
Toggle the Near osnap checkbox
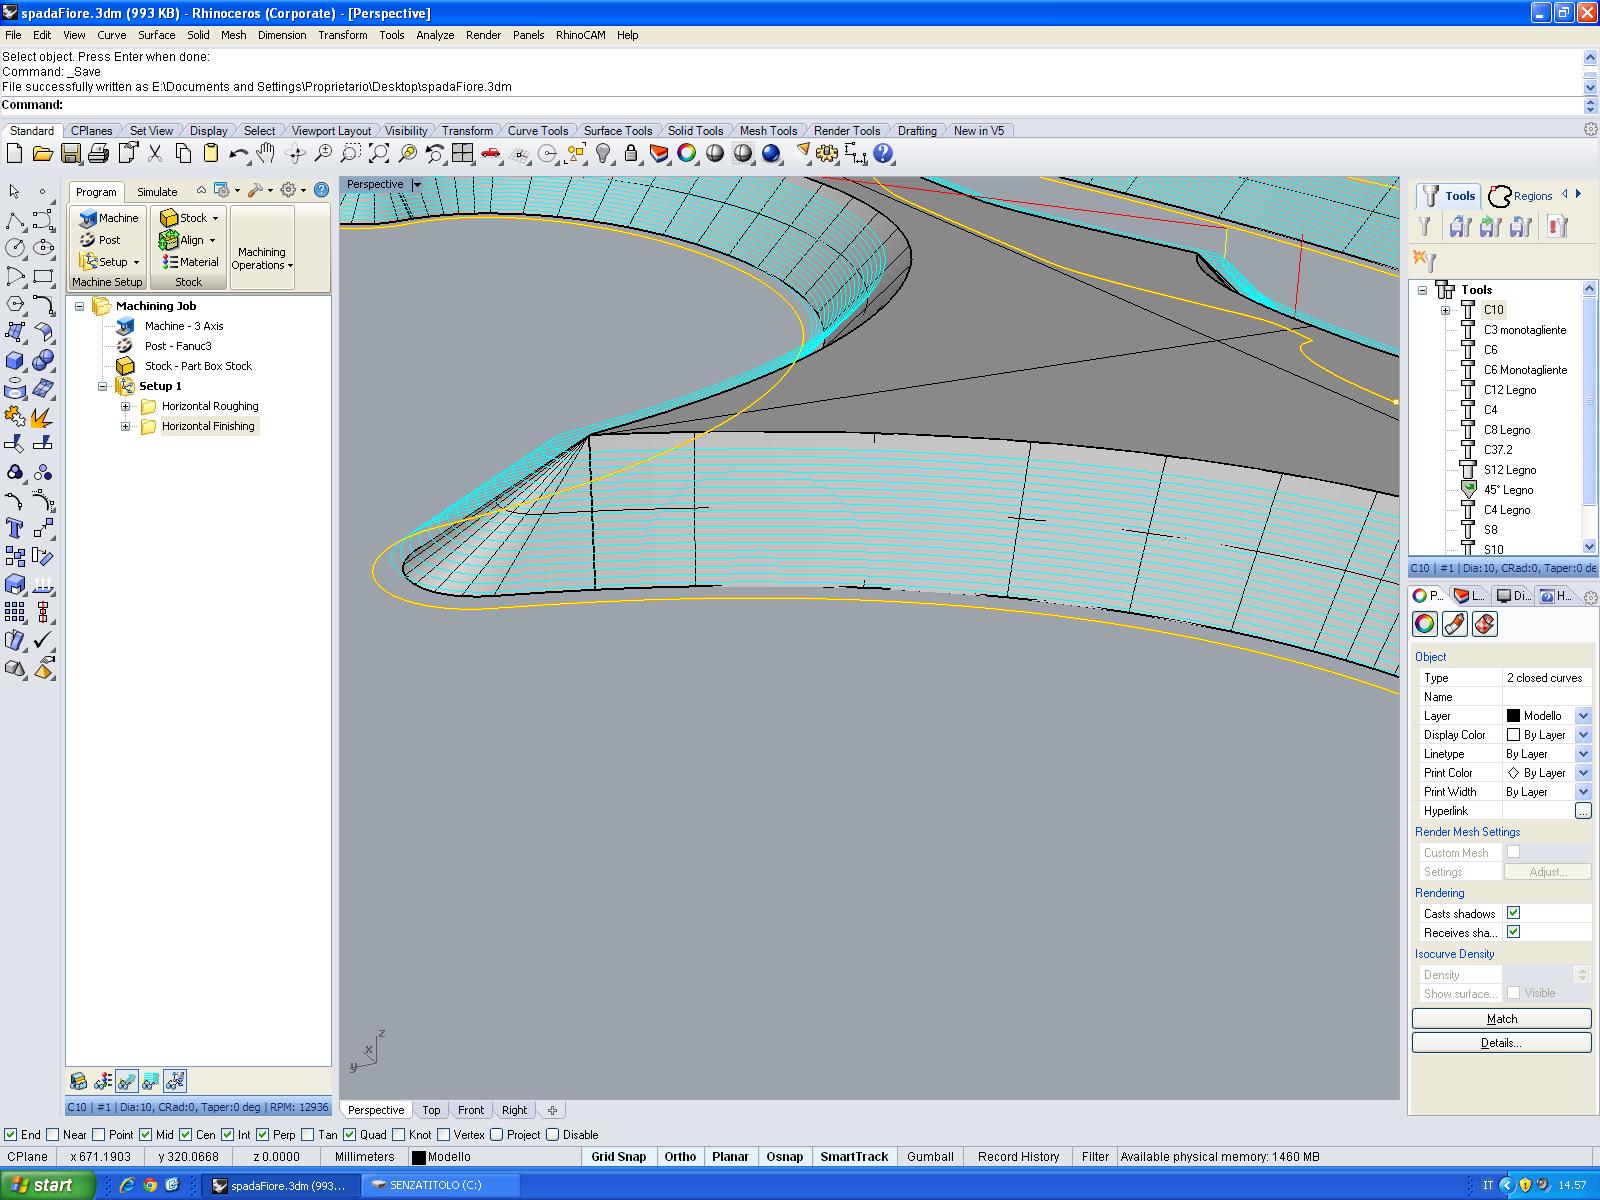pyautogui.click(x=53, y=1134)
